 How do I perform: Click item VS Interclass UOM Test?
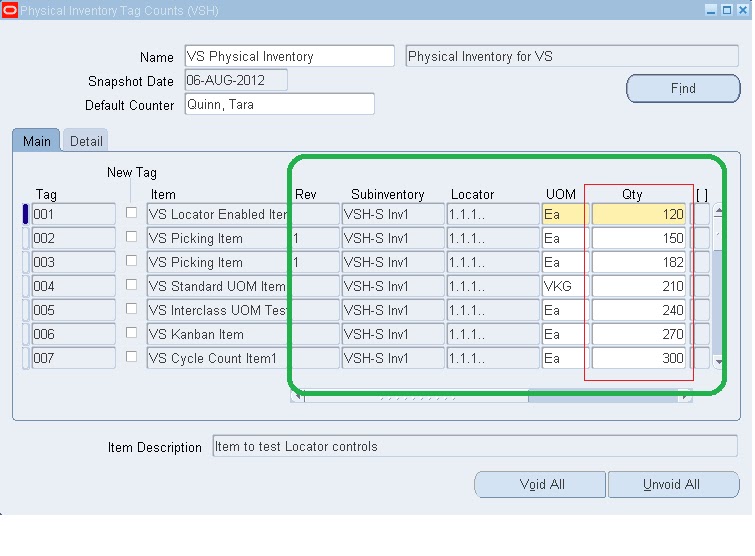tap(218, 310)
